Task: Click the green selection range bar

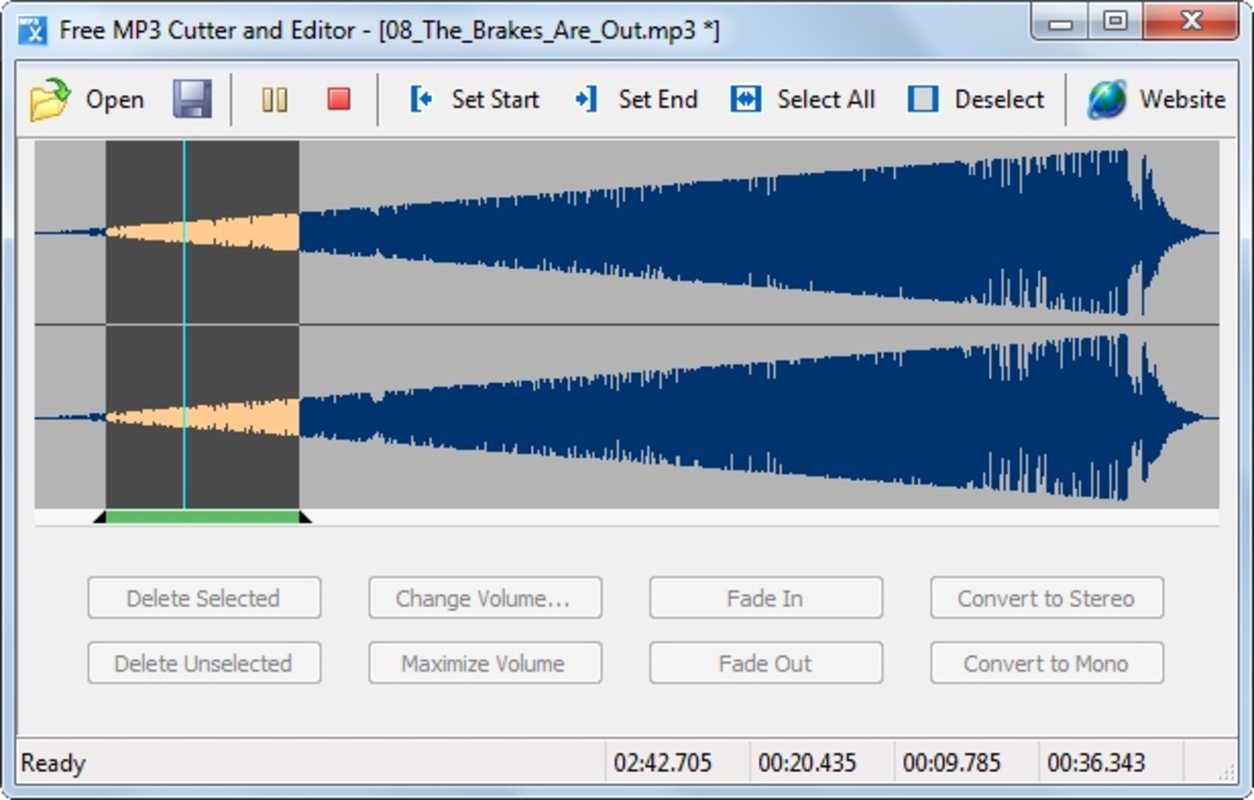Action: click(x=202, y=517)
